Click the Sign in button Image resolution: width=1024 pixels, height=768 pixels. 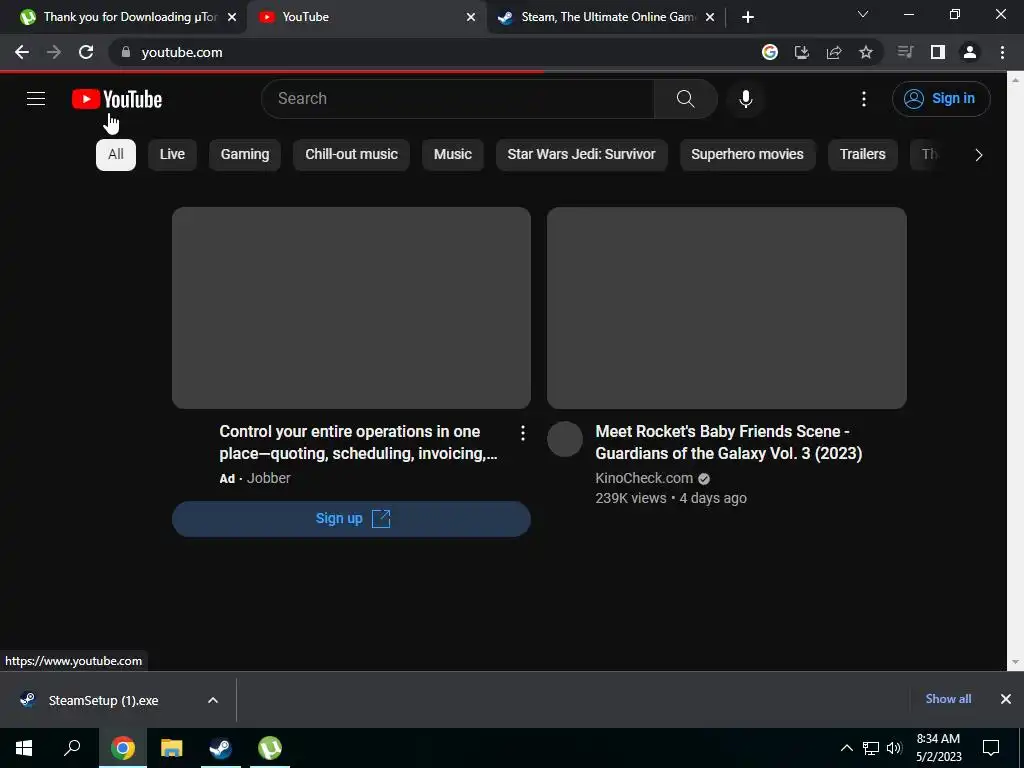pyautogui.click(x=940, y=99)
